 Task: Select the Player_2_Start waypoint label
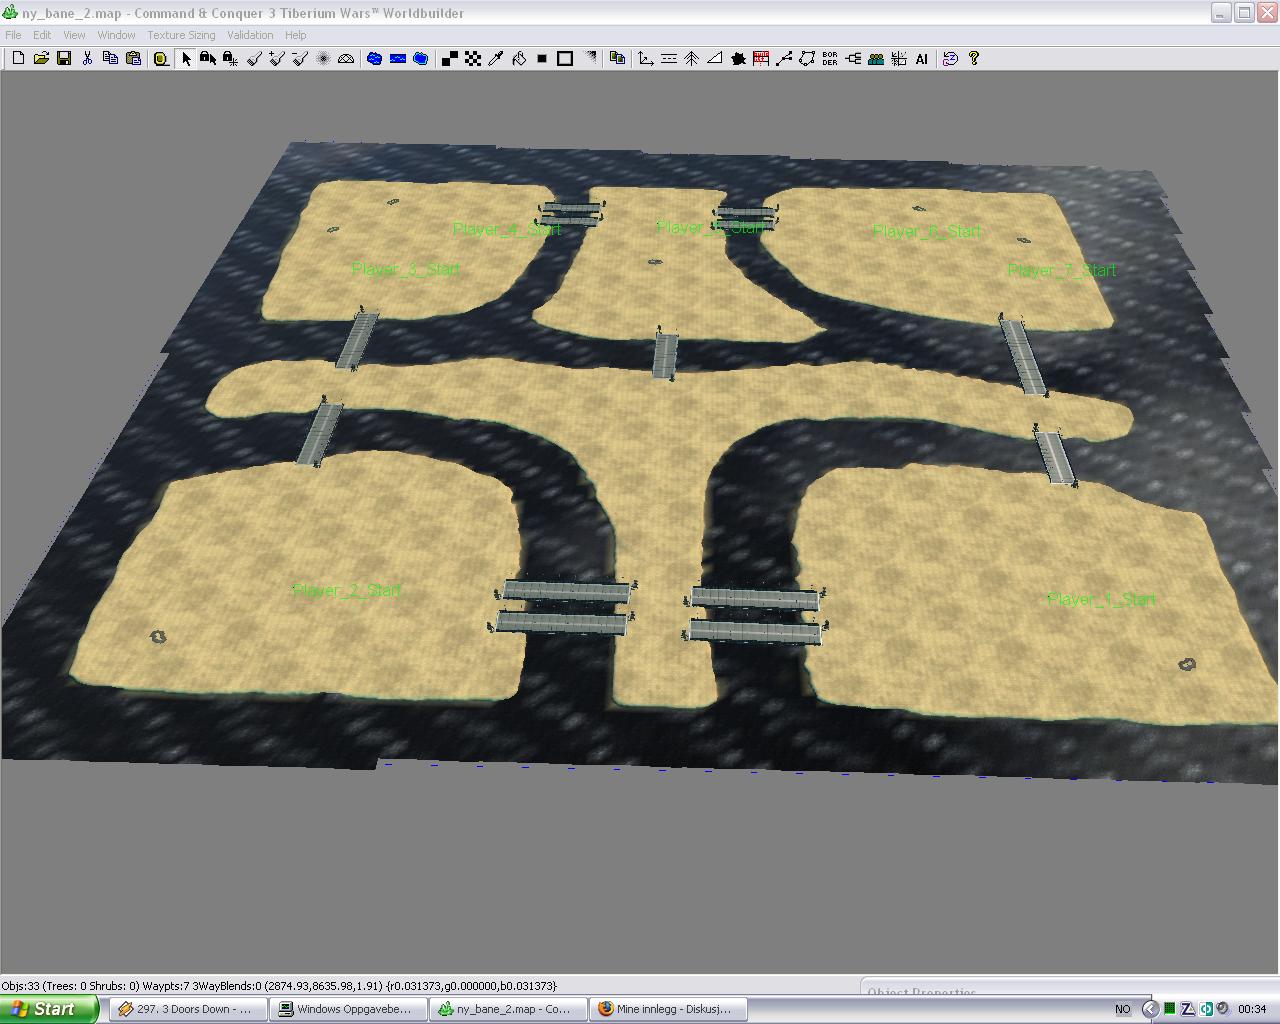click(x=347, y=590)
